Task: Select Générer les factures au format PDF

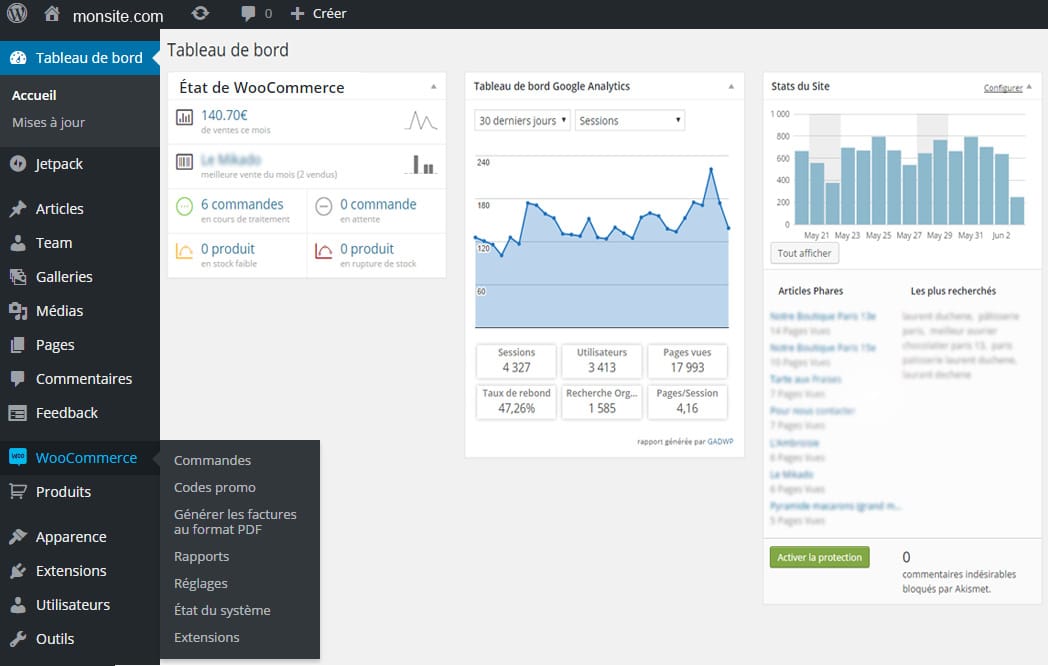Action: [235, 522]
